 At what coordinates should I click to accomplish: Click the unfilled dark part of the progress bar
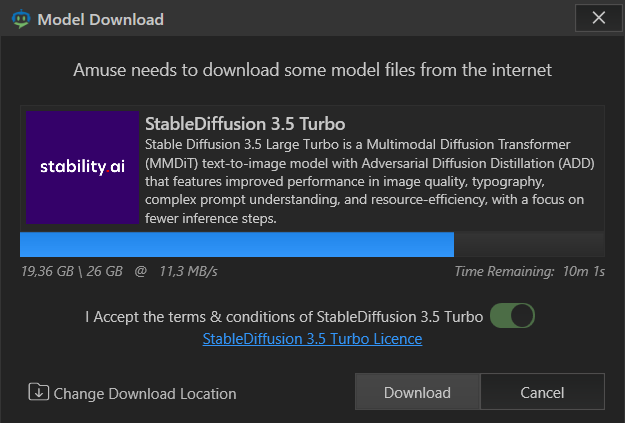[x=529, y=244]
